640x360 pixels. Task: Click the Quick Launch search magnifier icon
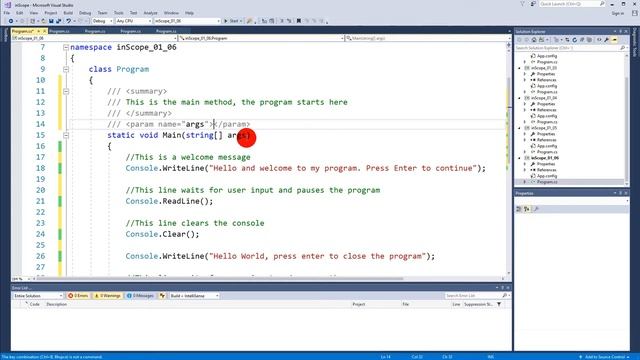click(602, 4)
